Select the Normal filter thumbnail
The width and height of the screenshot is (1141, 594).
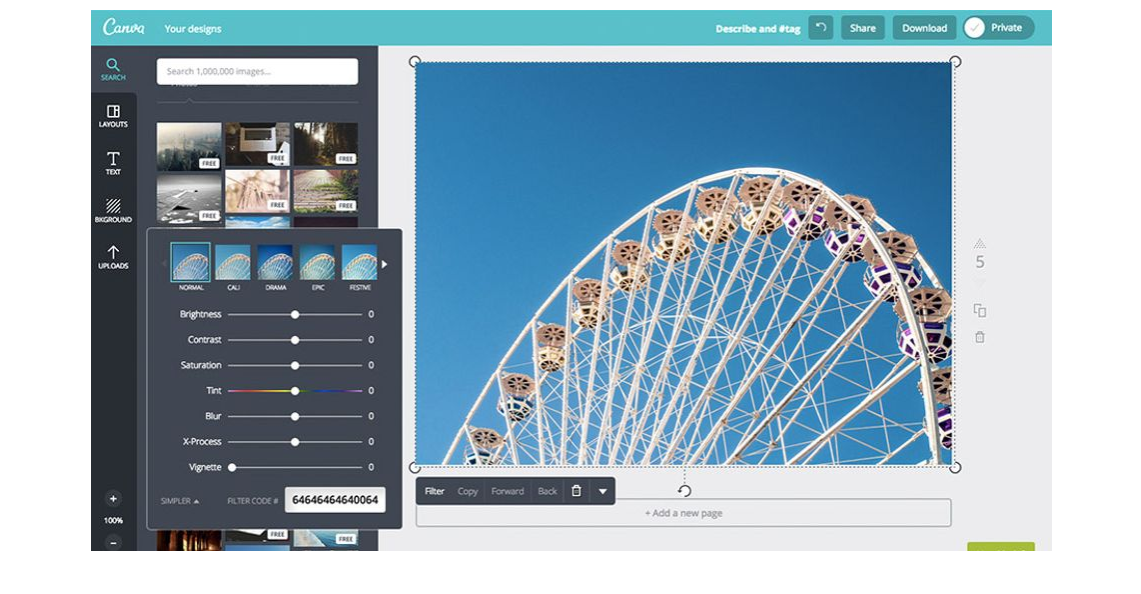191,262
